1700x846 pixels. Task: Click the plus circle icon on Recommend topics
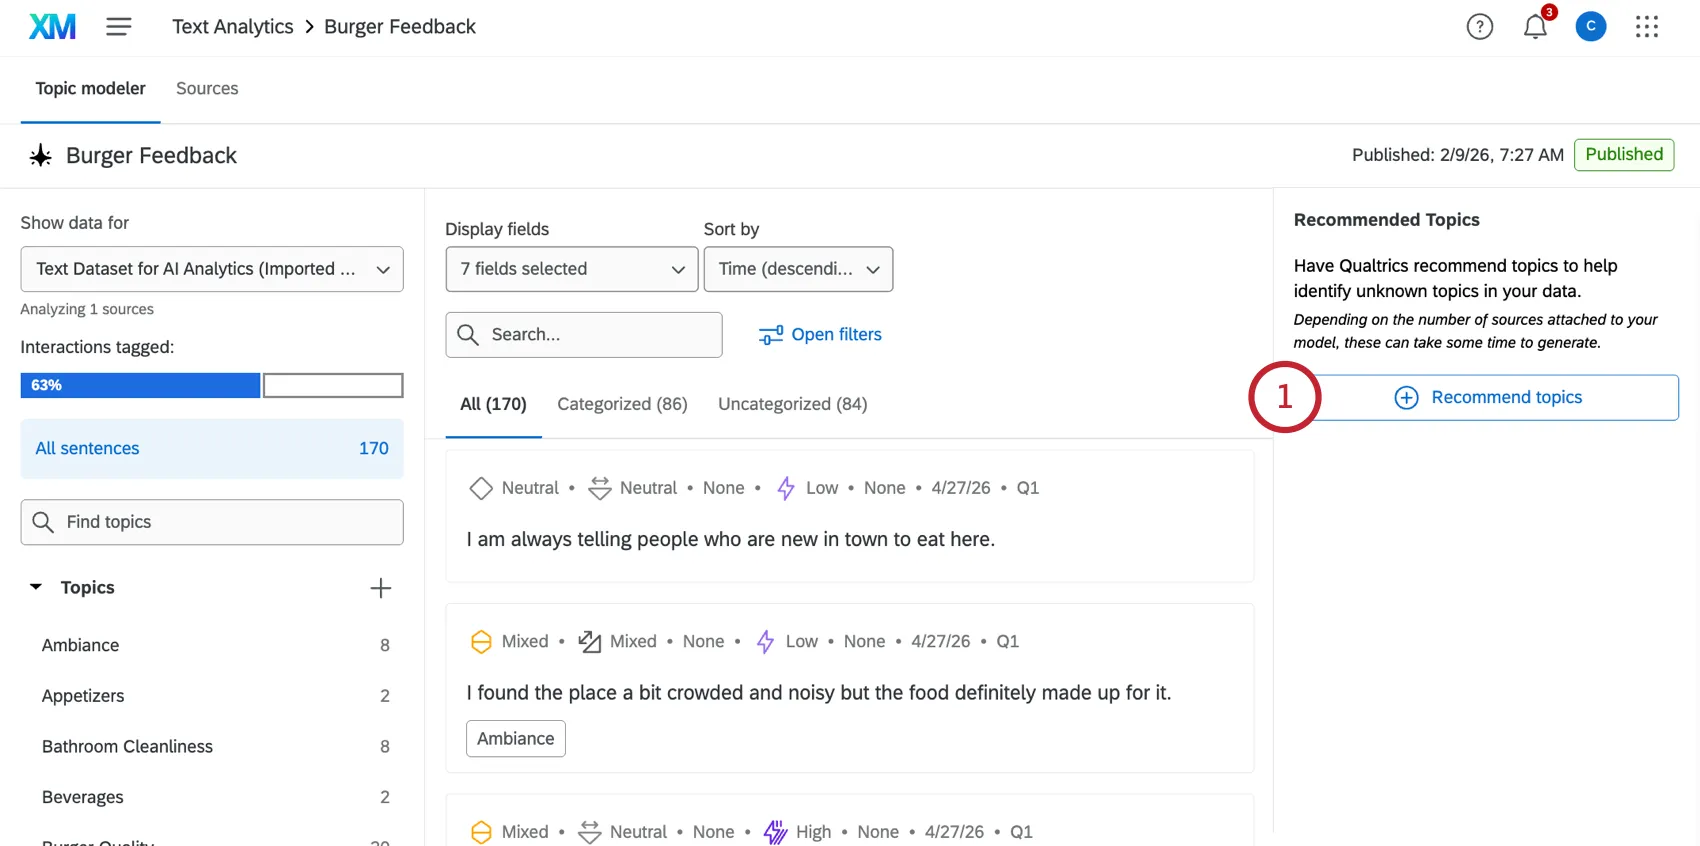pyautogui.click(x=1406, y=398)
